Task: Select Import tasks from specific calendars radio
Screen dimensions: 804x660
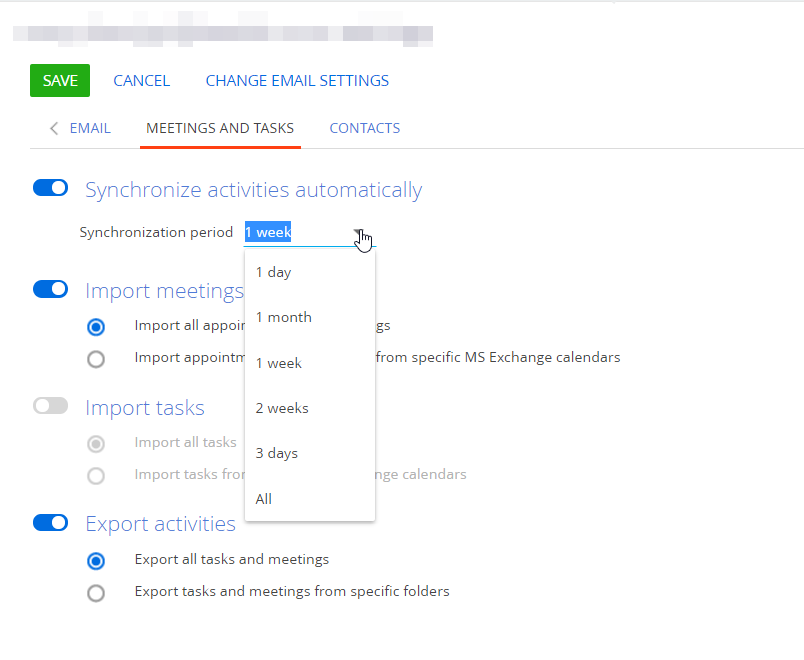Action: point(96,475)
